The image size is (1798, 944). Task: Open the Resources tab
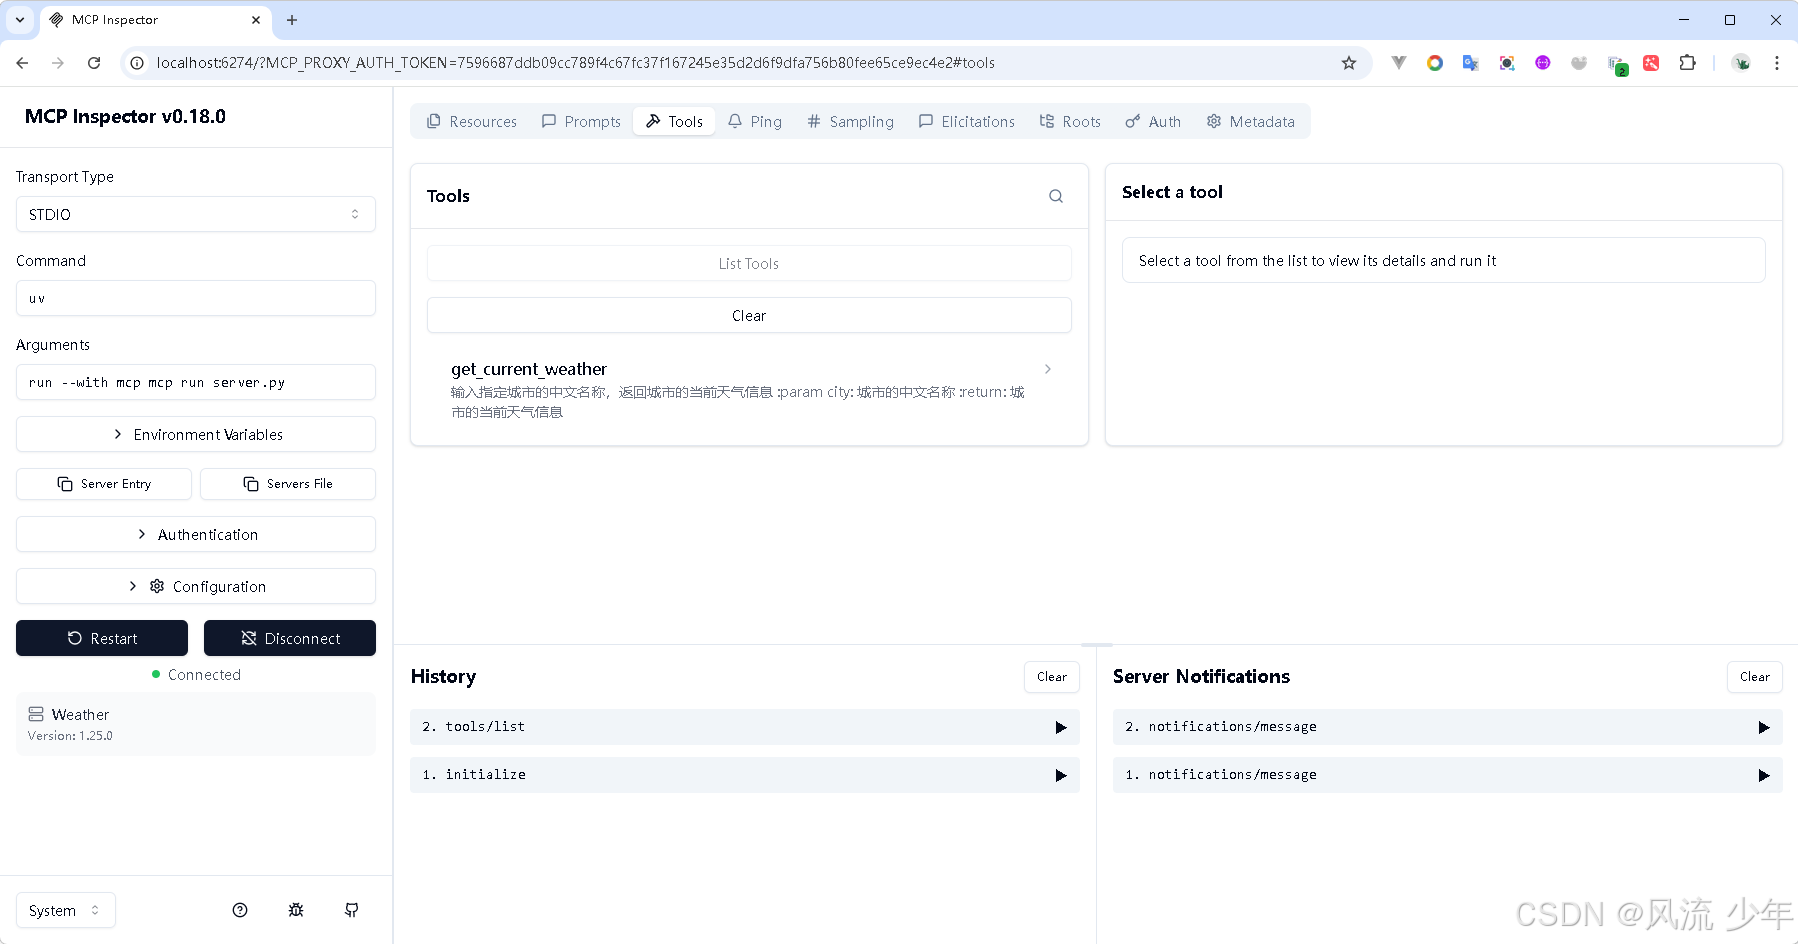(x=471, y=121)
